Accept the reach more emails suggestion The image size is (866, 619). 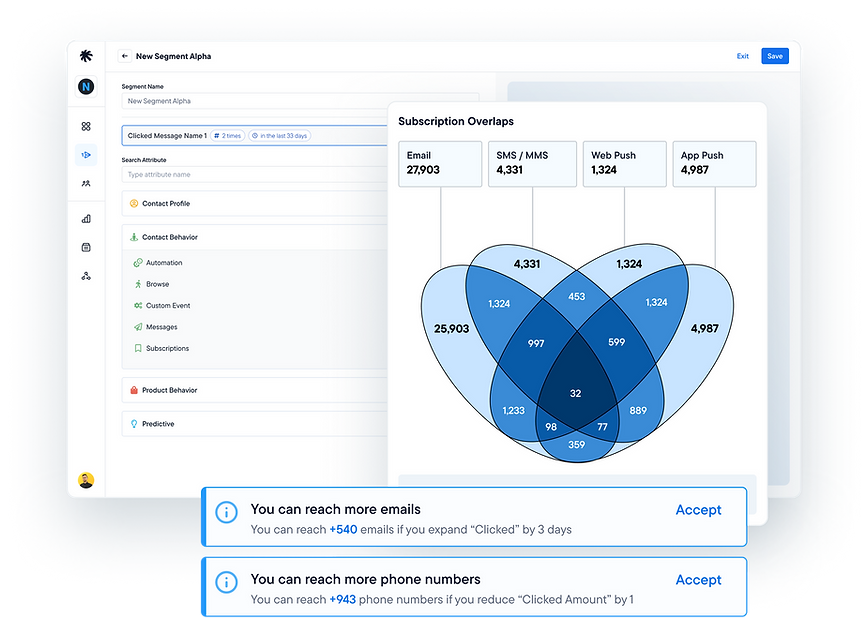point(698,510)
